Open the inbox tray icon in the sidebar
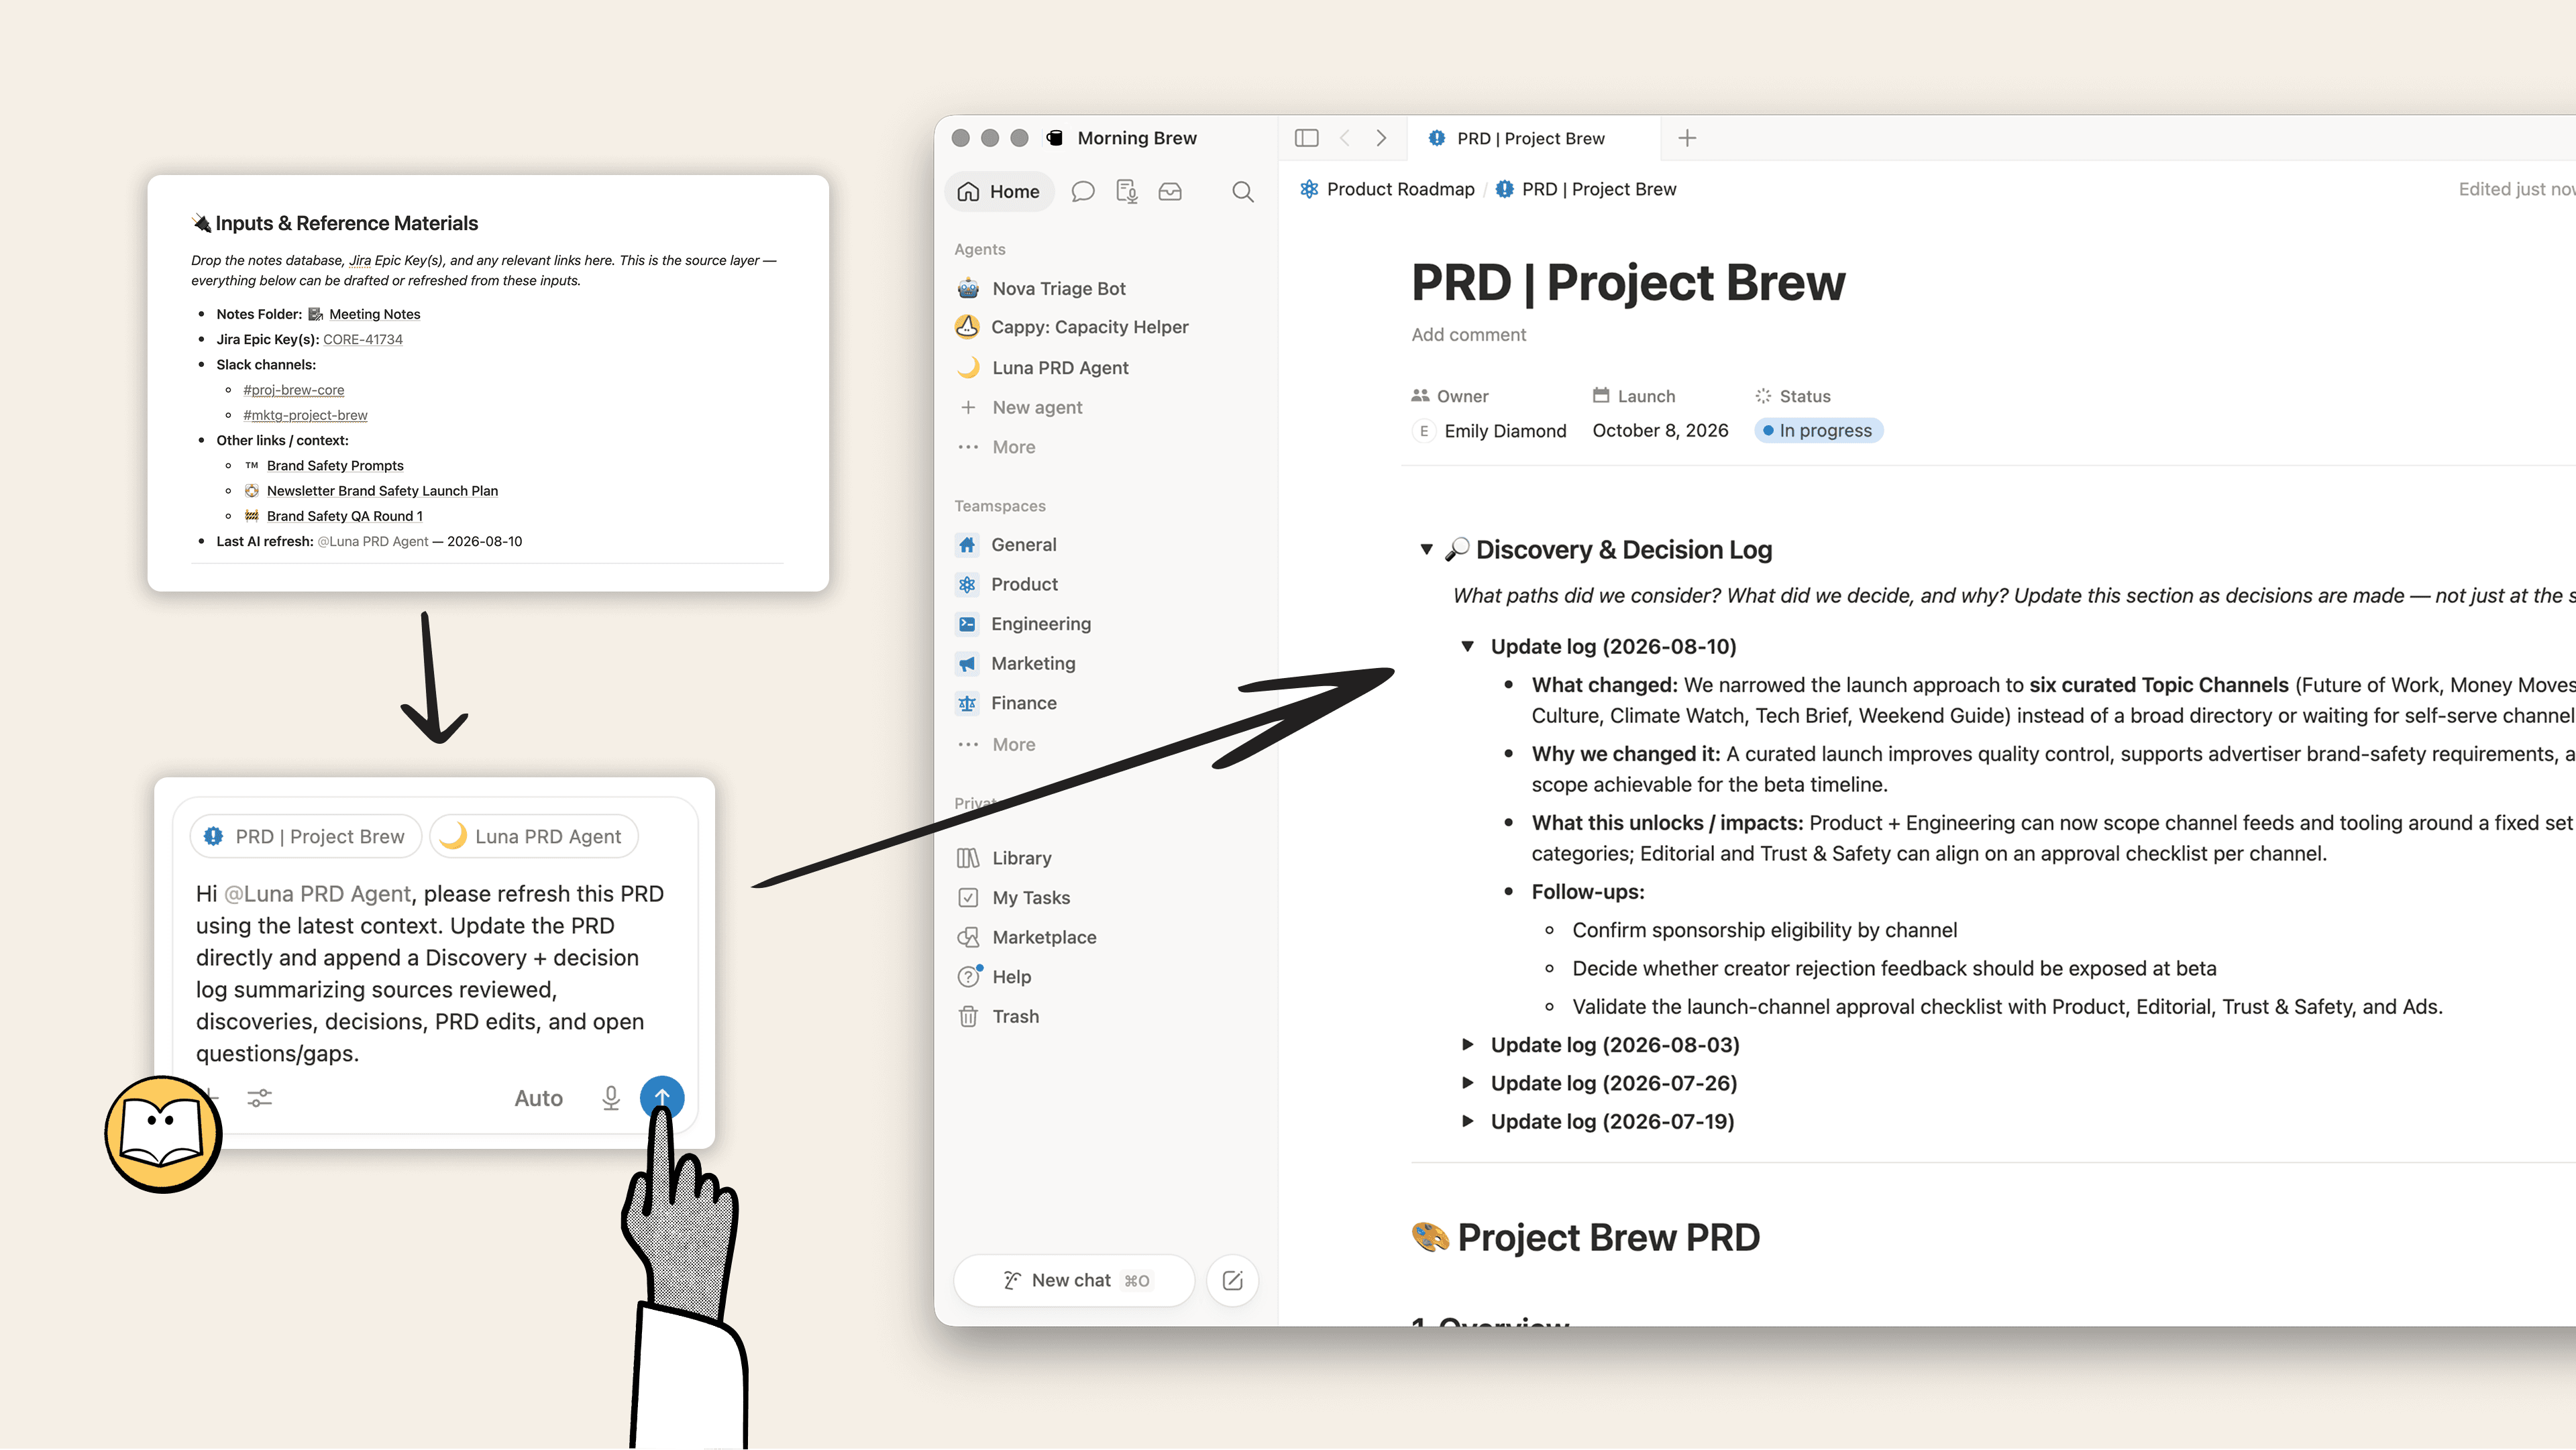 [1170, 191]
